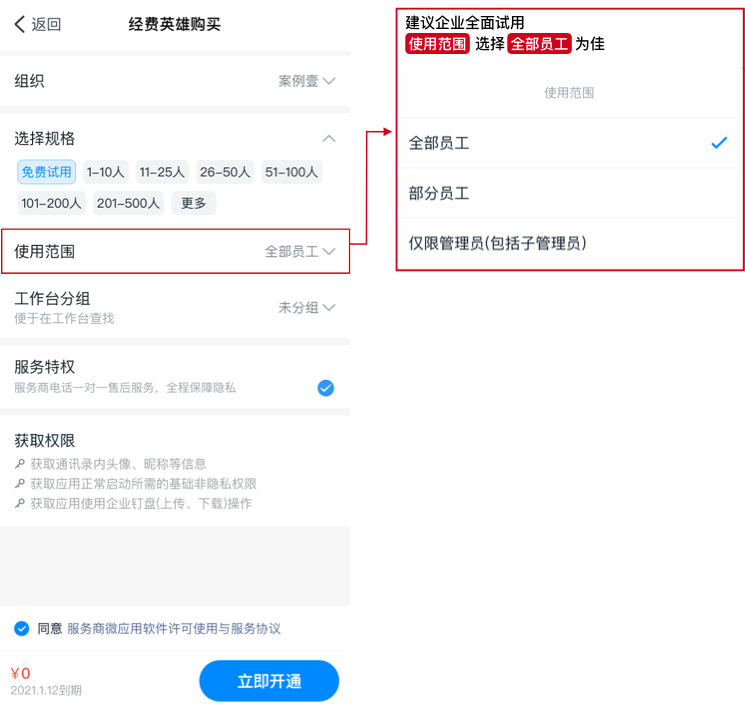745x716 pixels.
Task: Toggle the 服务特权 blue checkmark
Action: tap(325, 388)
